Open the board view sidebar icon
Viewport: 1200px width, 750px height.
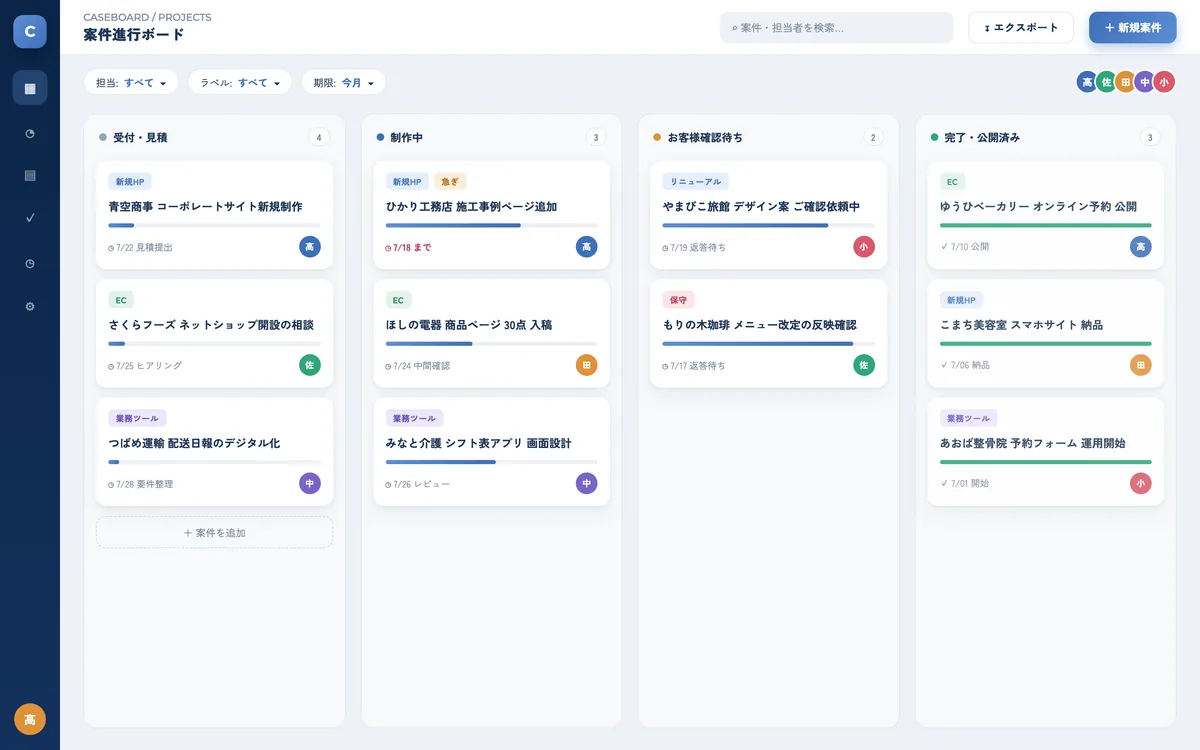[x=30, y=88]
